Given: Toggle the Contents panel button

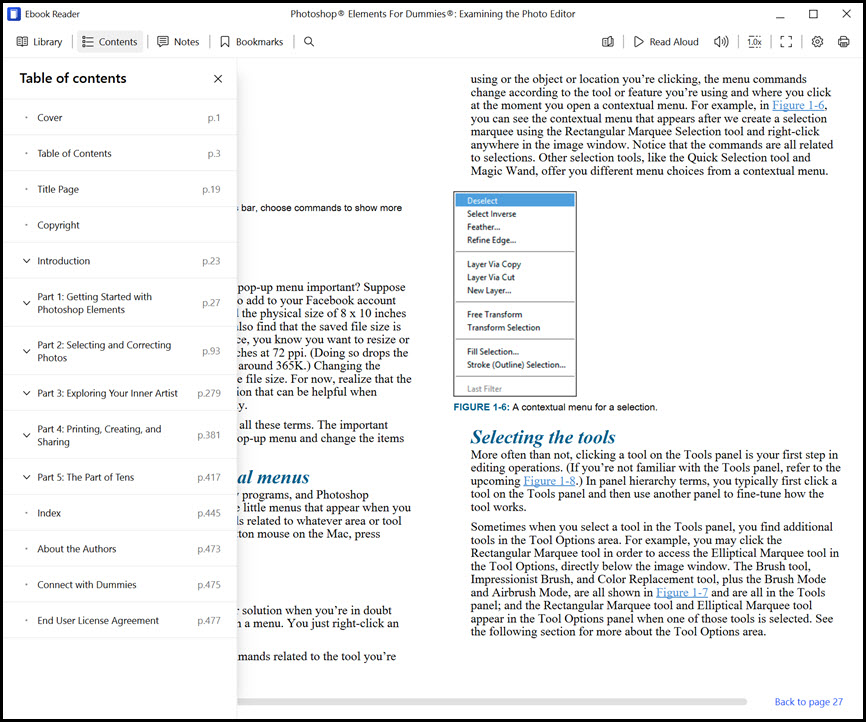Looking at the screenshot, I should coord(109,41).
